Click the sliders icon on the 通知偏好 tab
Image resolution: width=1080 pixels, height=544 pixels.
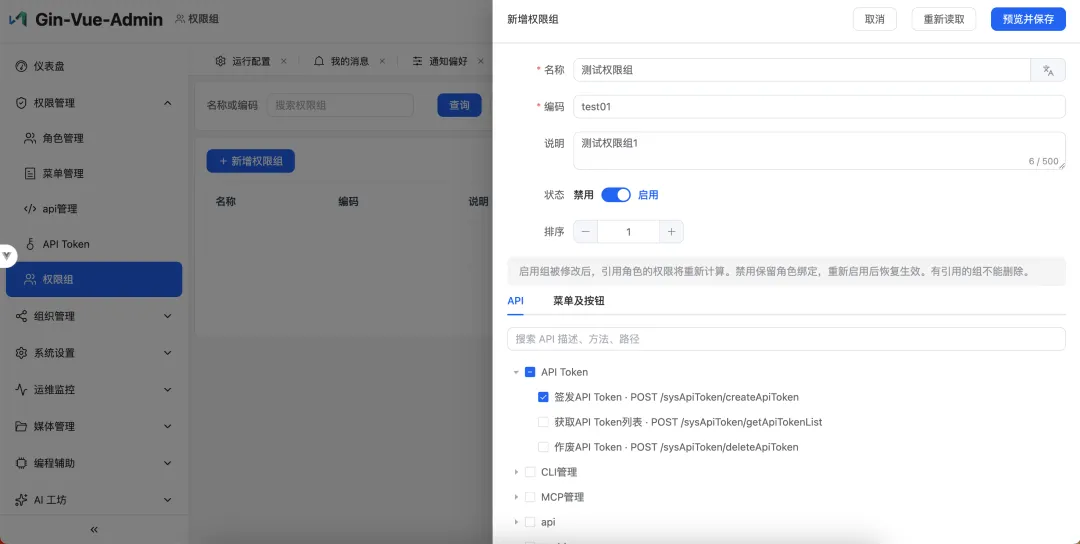pyautogui.click(x=417, y=61)
